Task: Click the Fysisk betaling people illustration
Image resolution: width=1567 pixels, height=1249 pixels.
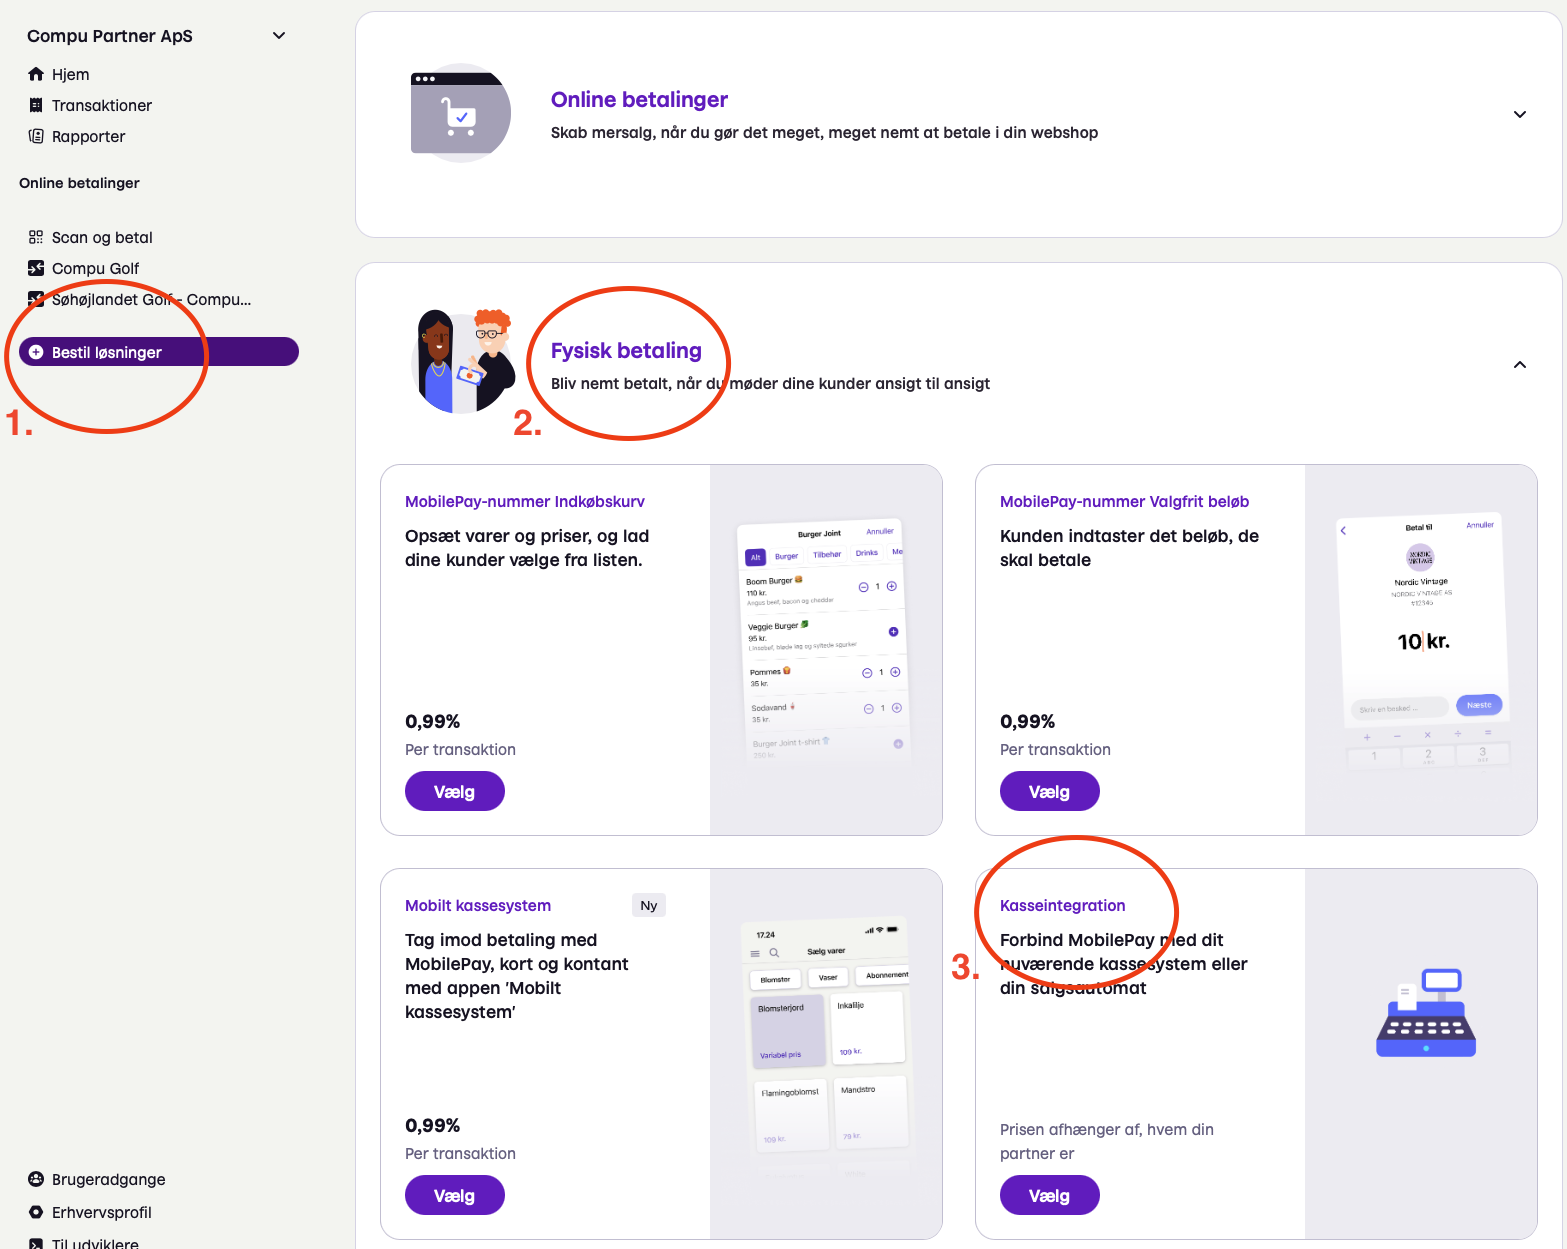Action: pyautogui.click(x=463, y=362)
